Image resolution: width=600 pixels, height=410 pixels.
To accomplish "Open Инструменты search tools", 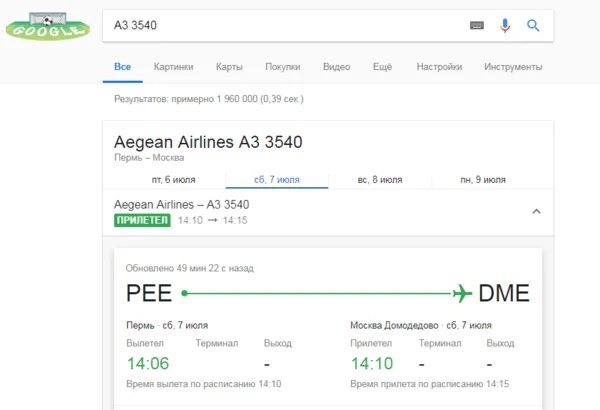I will 512,67.
